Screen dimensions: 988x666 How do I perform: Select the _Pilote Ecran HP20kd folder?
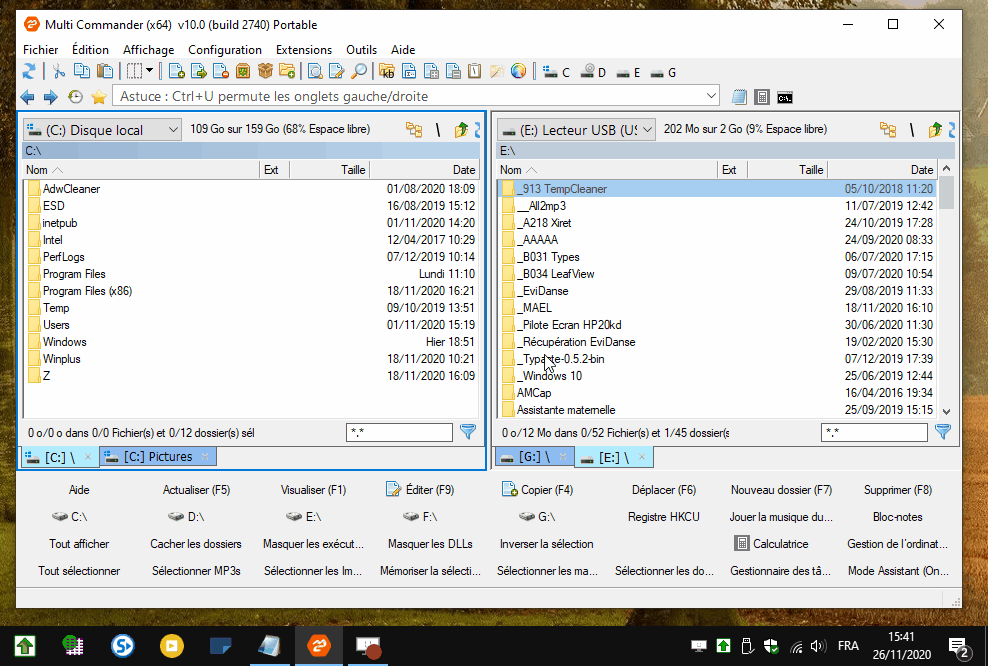(718, 325)
